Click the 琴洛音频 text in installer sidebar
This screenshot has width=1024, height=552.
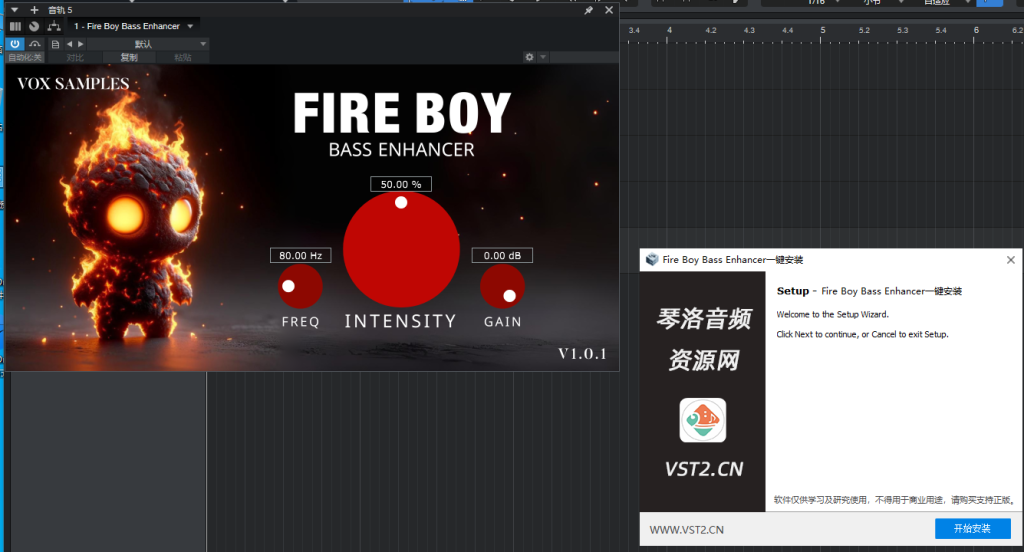[x=703, y=319]
